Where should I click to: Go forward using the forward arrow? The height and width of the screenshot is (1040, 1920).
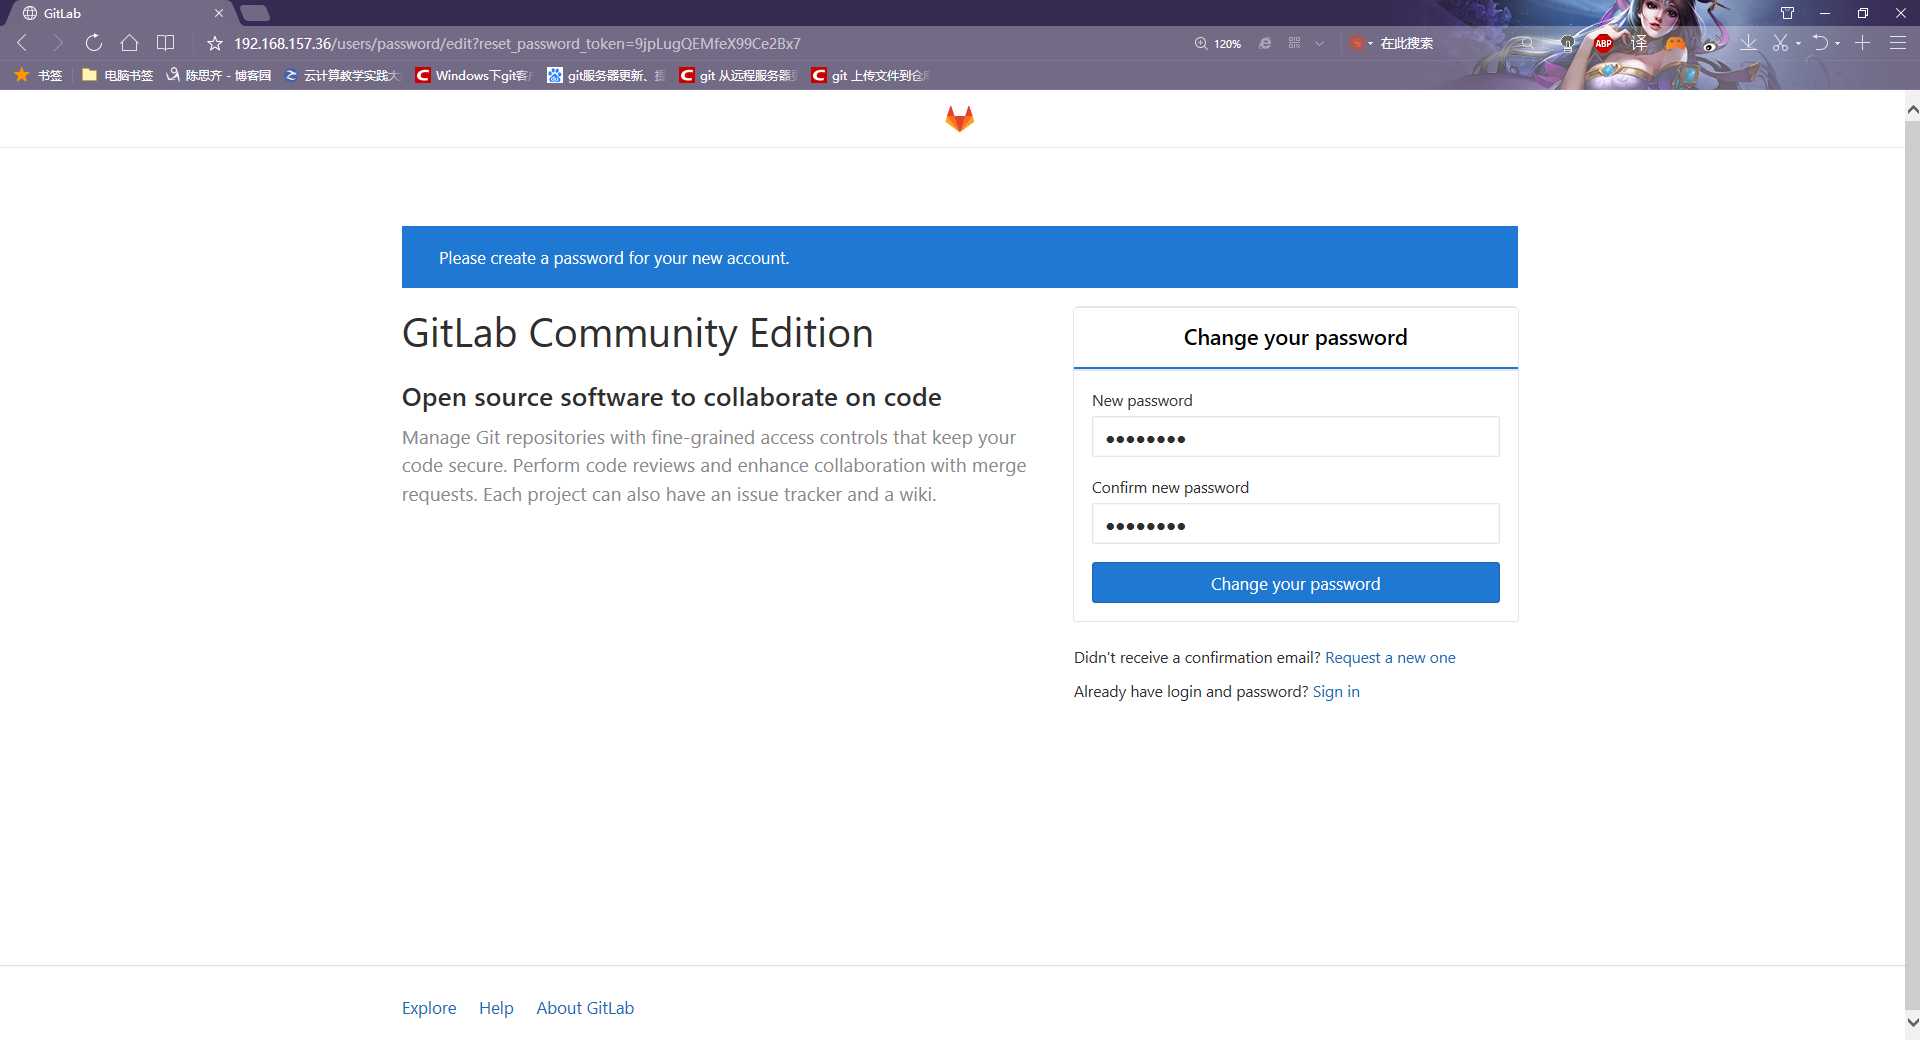pyautogui.click(x=57, y=43)
